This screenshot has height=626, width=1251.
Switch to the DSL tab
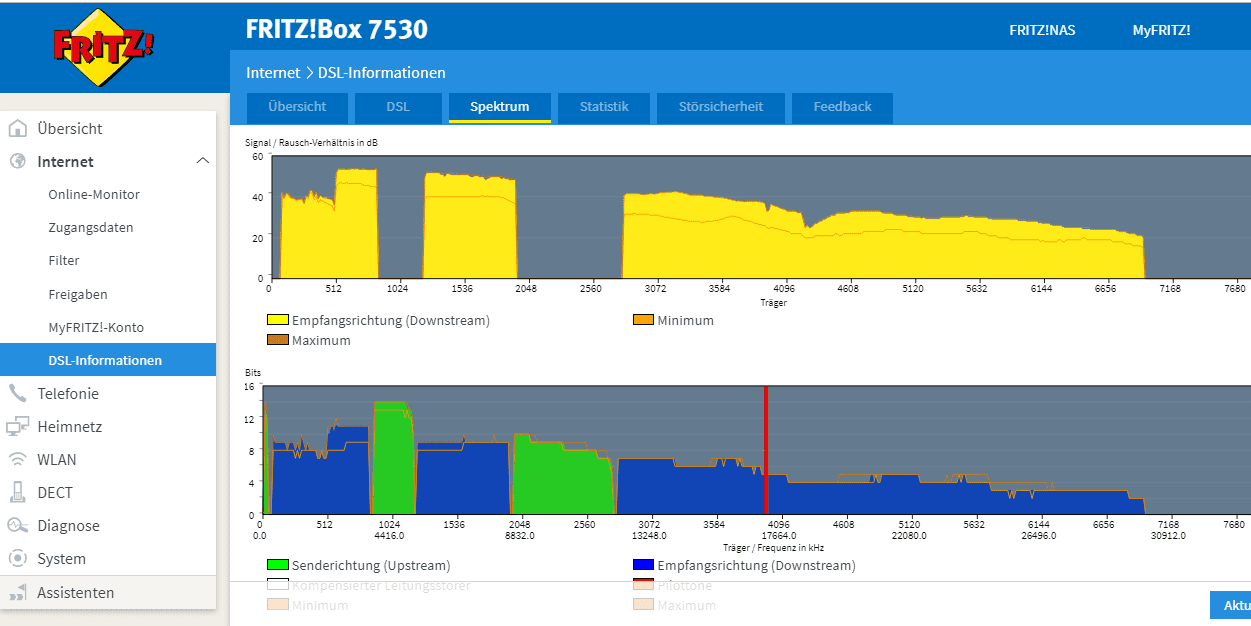pyautogui.click(x=398, y=106)
